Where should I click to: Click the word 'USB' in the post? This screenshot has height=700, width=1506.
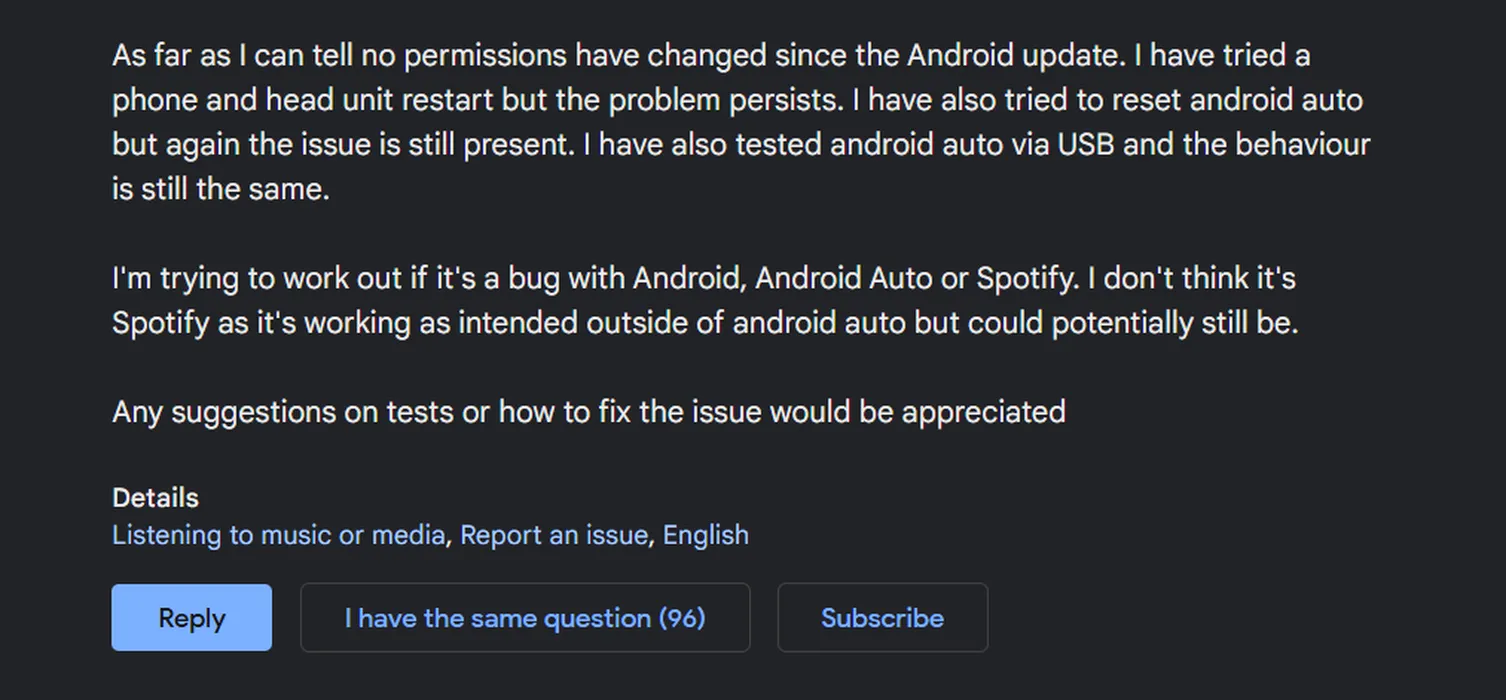(1085, 144)
